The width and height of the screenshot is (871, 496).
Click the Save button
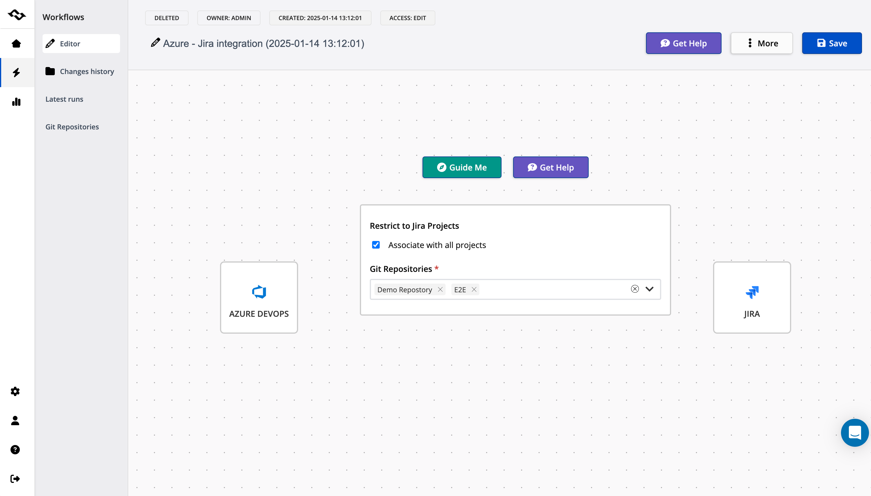click(x=832, y=43)
